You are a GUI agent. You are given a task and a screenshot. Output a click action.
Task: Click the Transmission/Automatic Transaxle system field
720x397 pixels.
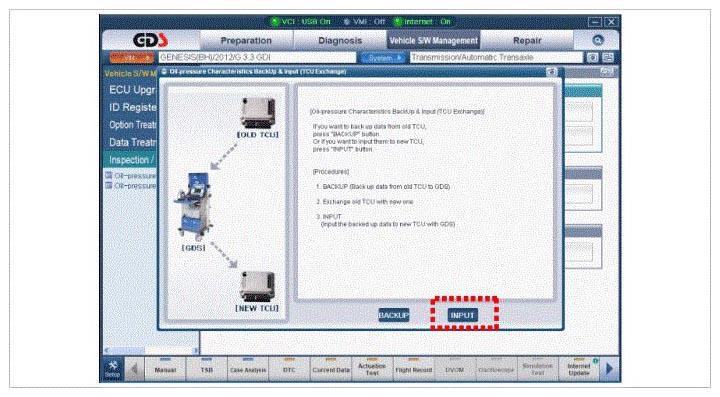(496, 57)
